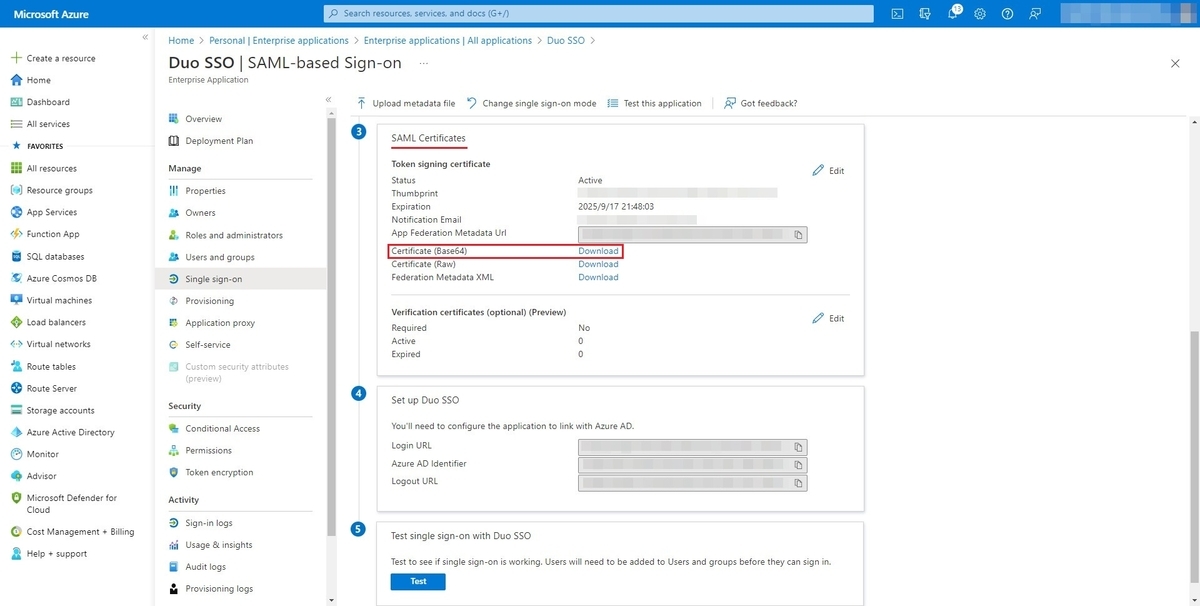Open the Feedback icon in top bar
The width and height of the screenshot is (1200, 606).
(x=1034, y=14)
